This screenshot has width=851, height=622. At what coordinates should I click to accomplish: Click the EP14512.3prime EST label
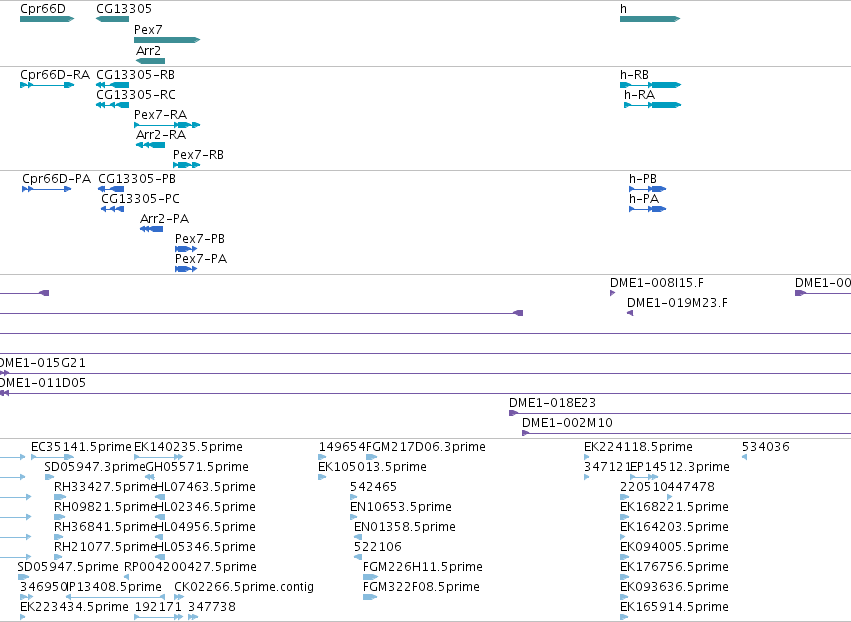[680, 467]
